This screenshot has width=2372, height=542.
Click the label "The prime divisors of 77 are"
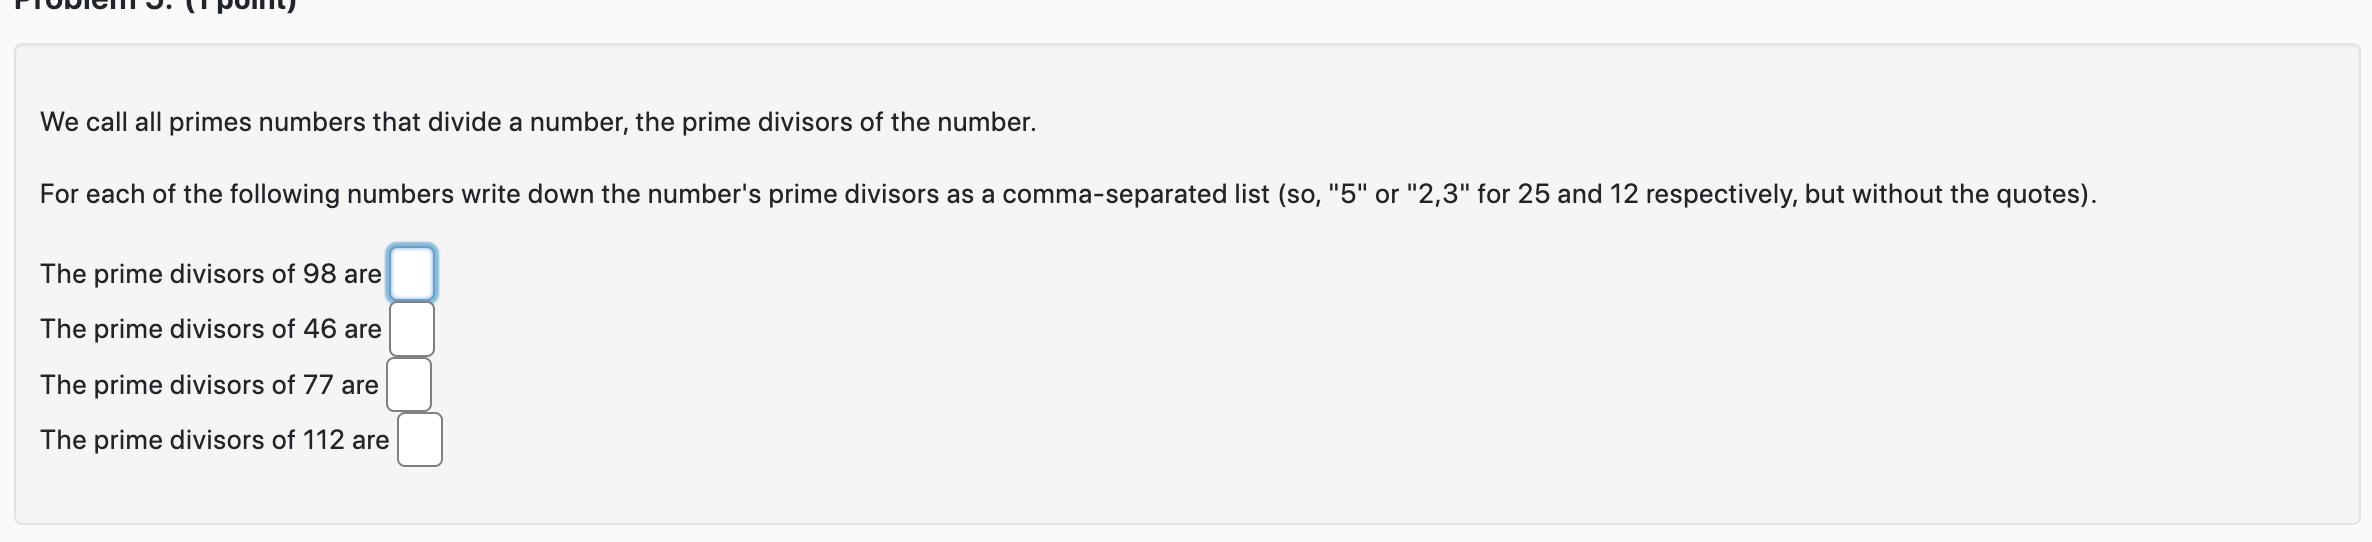209,385
